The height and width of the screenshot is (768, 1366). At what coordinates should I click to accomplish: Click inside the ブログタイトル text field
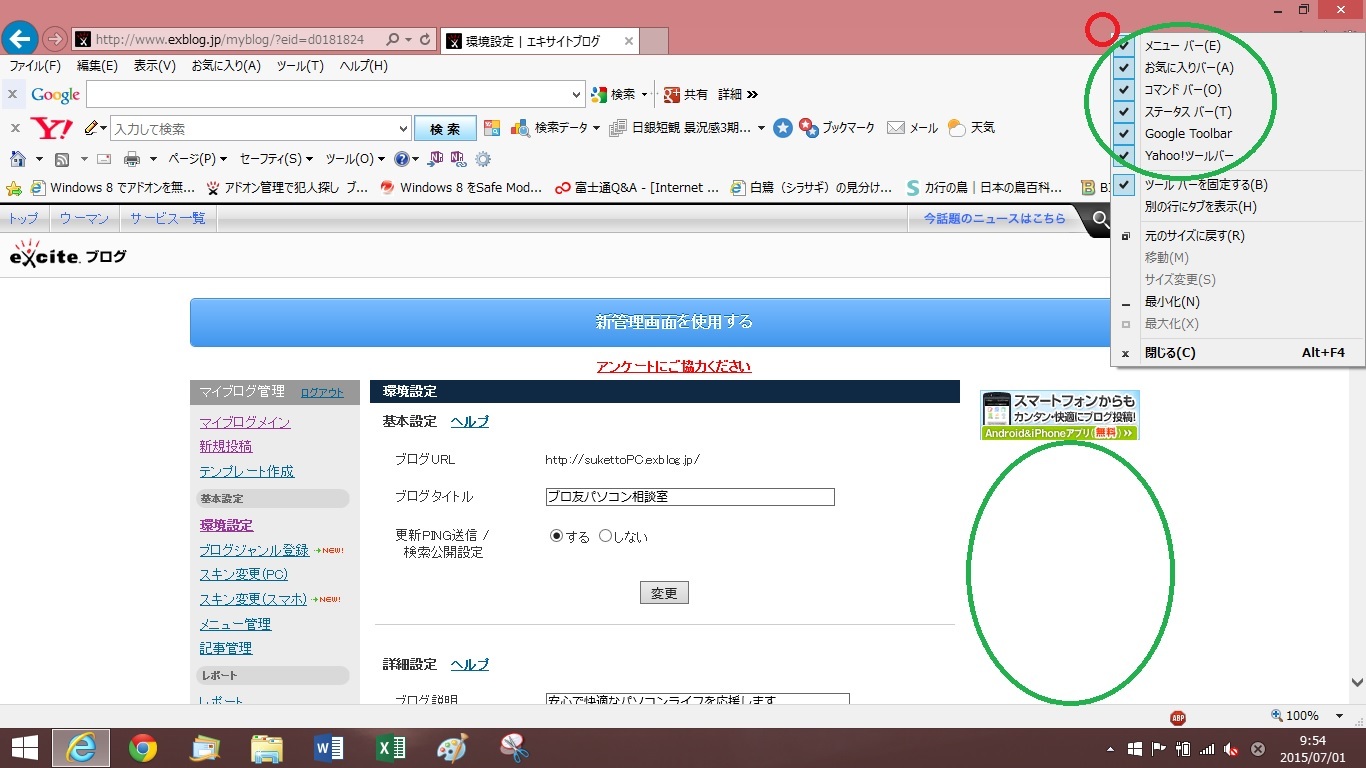[x=688, y=496]
